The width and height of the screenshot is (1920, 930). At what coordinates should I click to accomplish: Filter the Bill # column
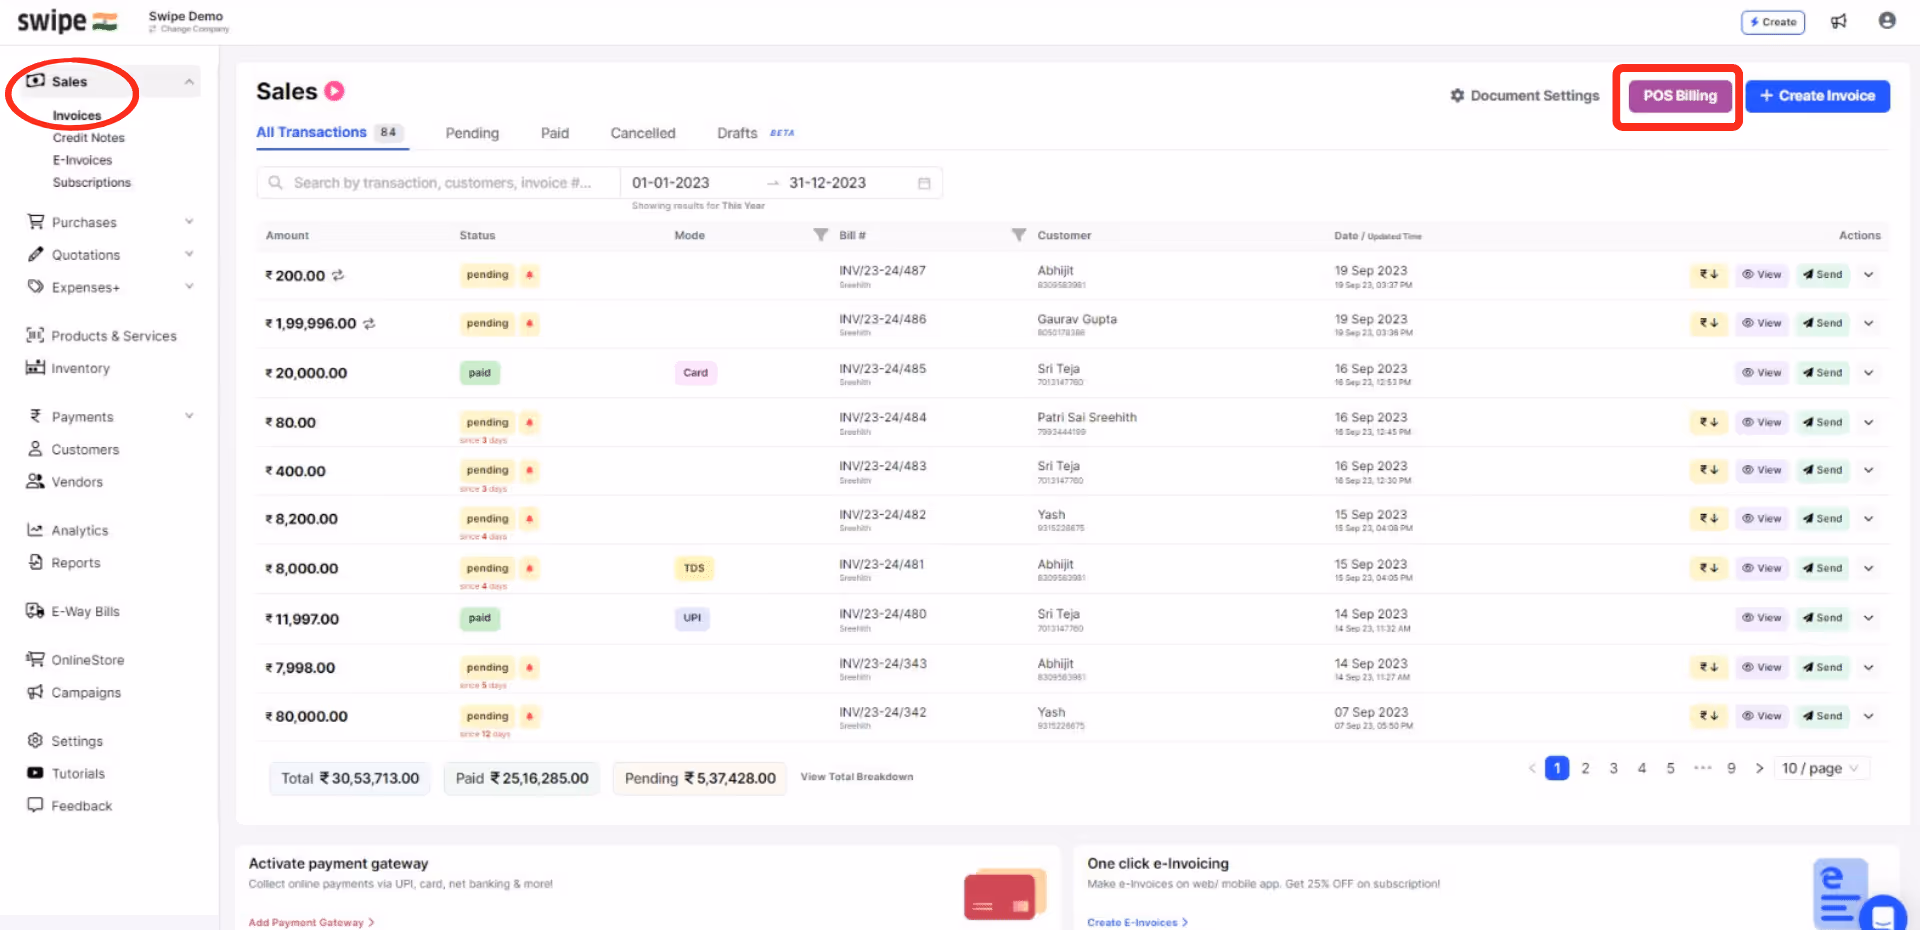(1018, 235)
